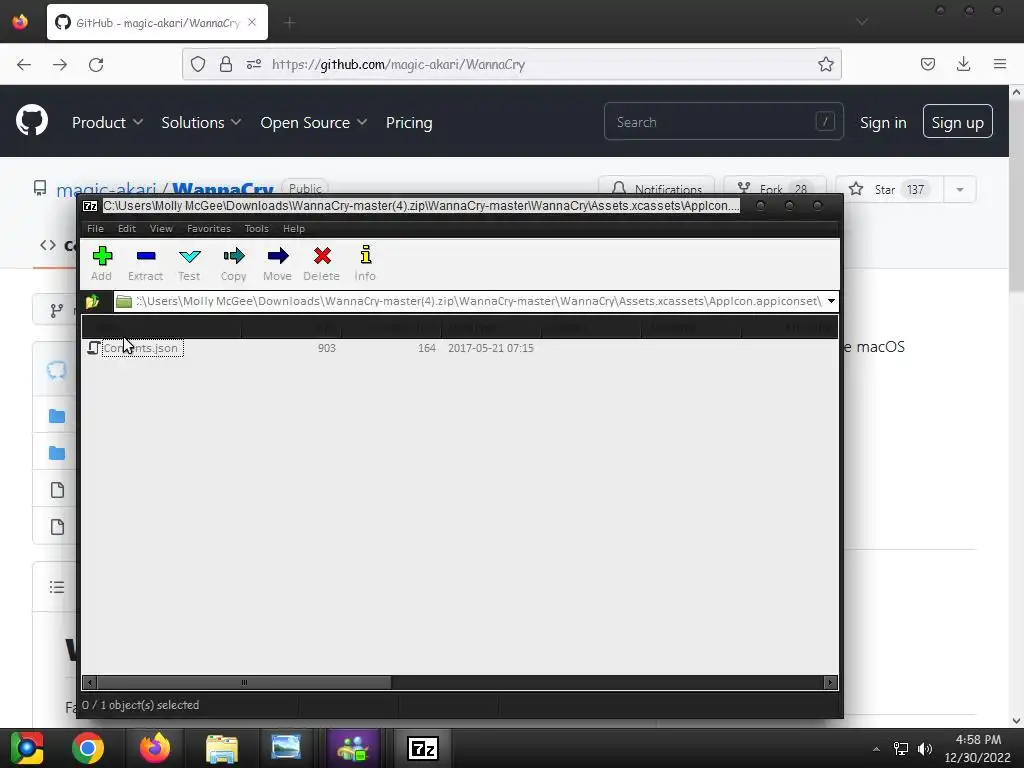Viewport: 1024px width, 768px height.
Task: Open Firefox from the taskbar
Action: click(x=155, y=748)
